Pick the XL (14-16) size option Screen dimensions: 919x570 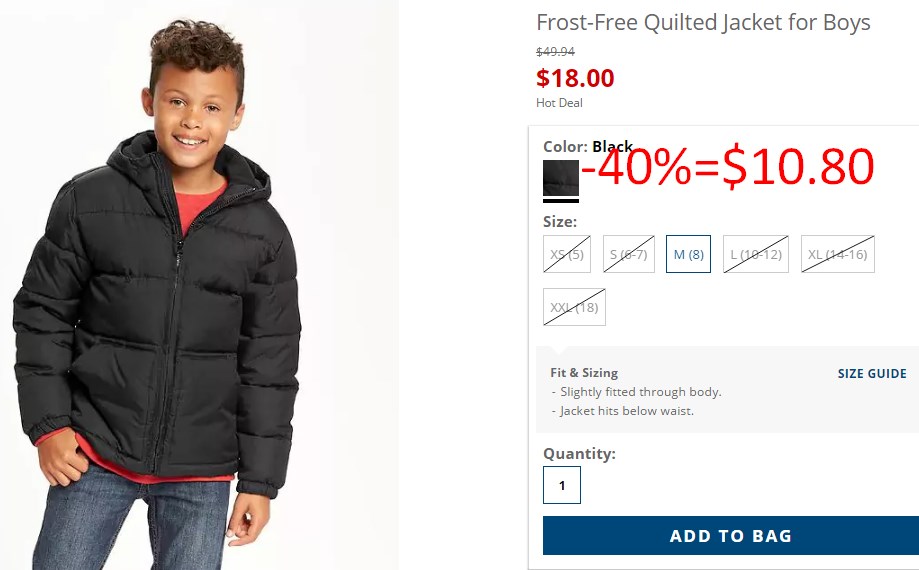[x=838, y=254]
